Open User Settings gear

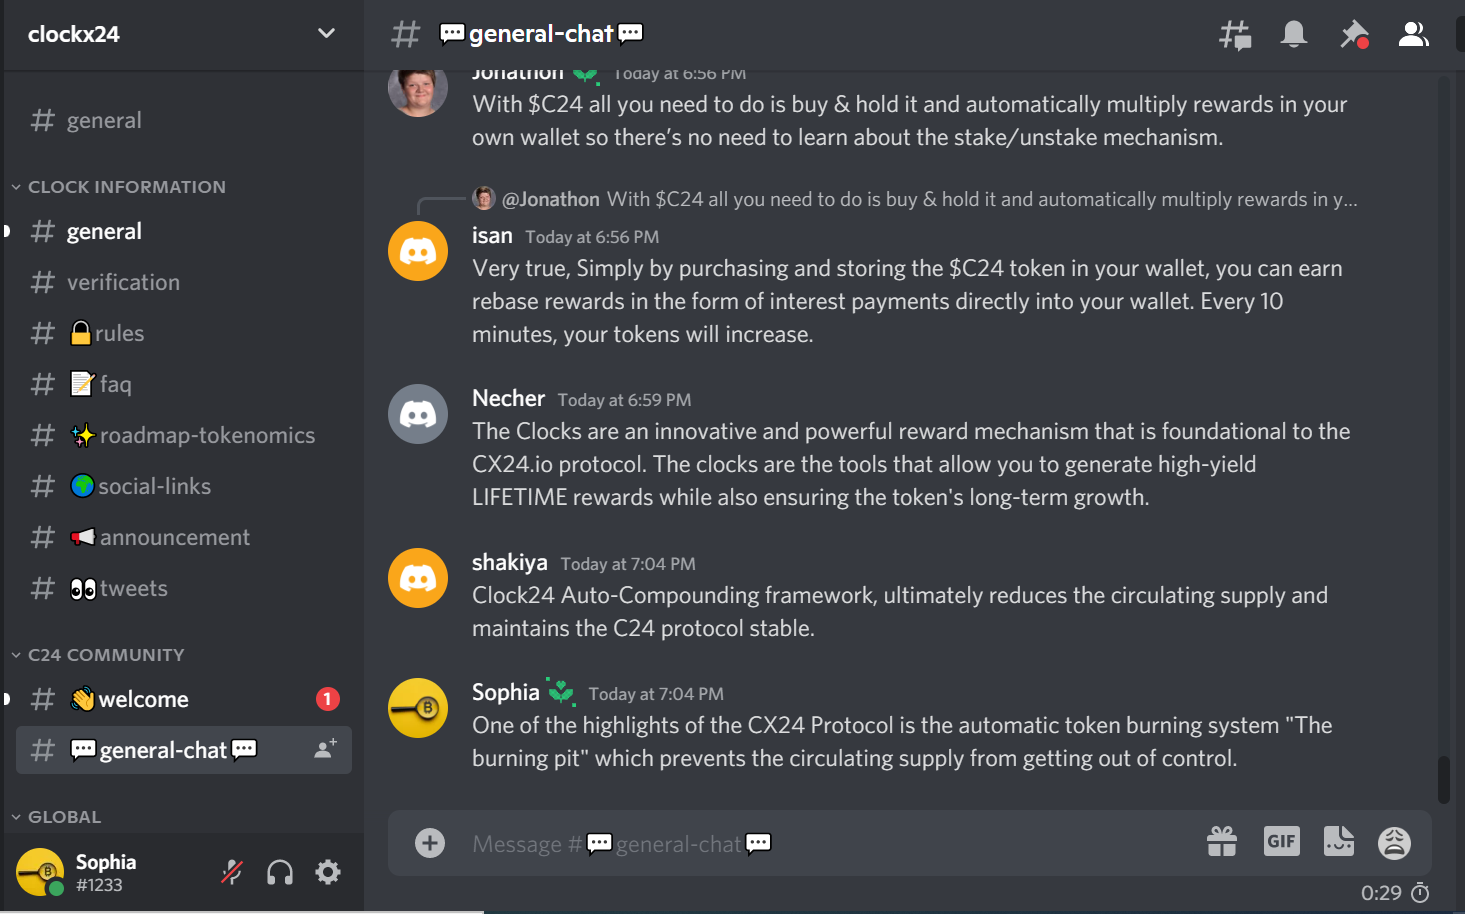click(328, 872)
